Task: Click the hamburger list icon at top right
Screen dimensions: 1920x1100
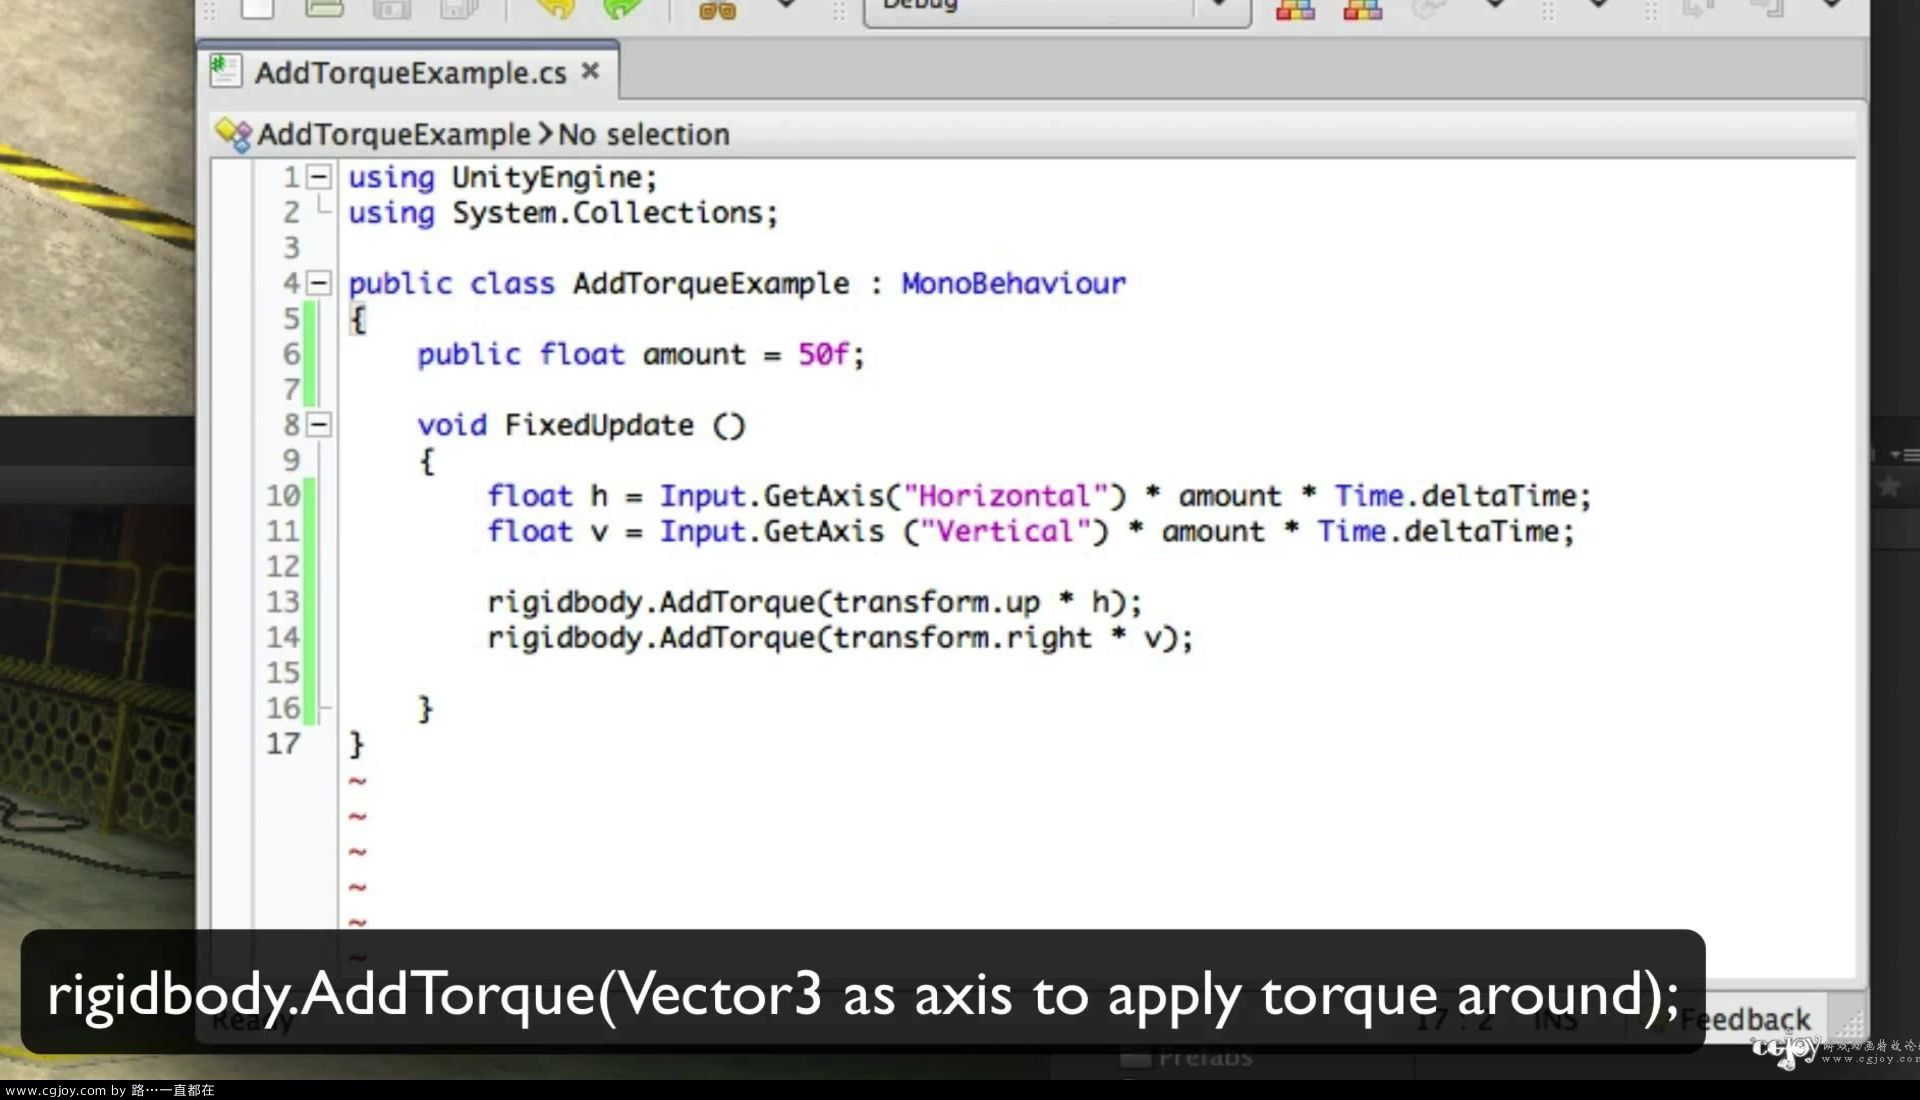Action: 1910,454
